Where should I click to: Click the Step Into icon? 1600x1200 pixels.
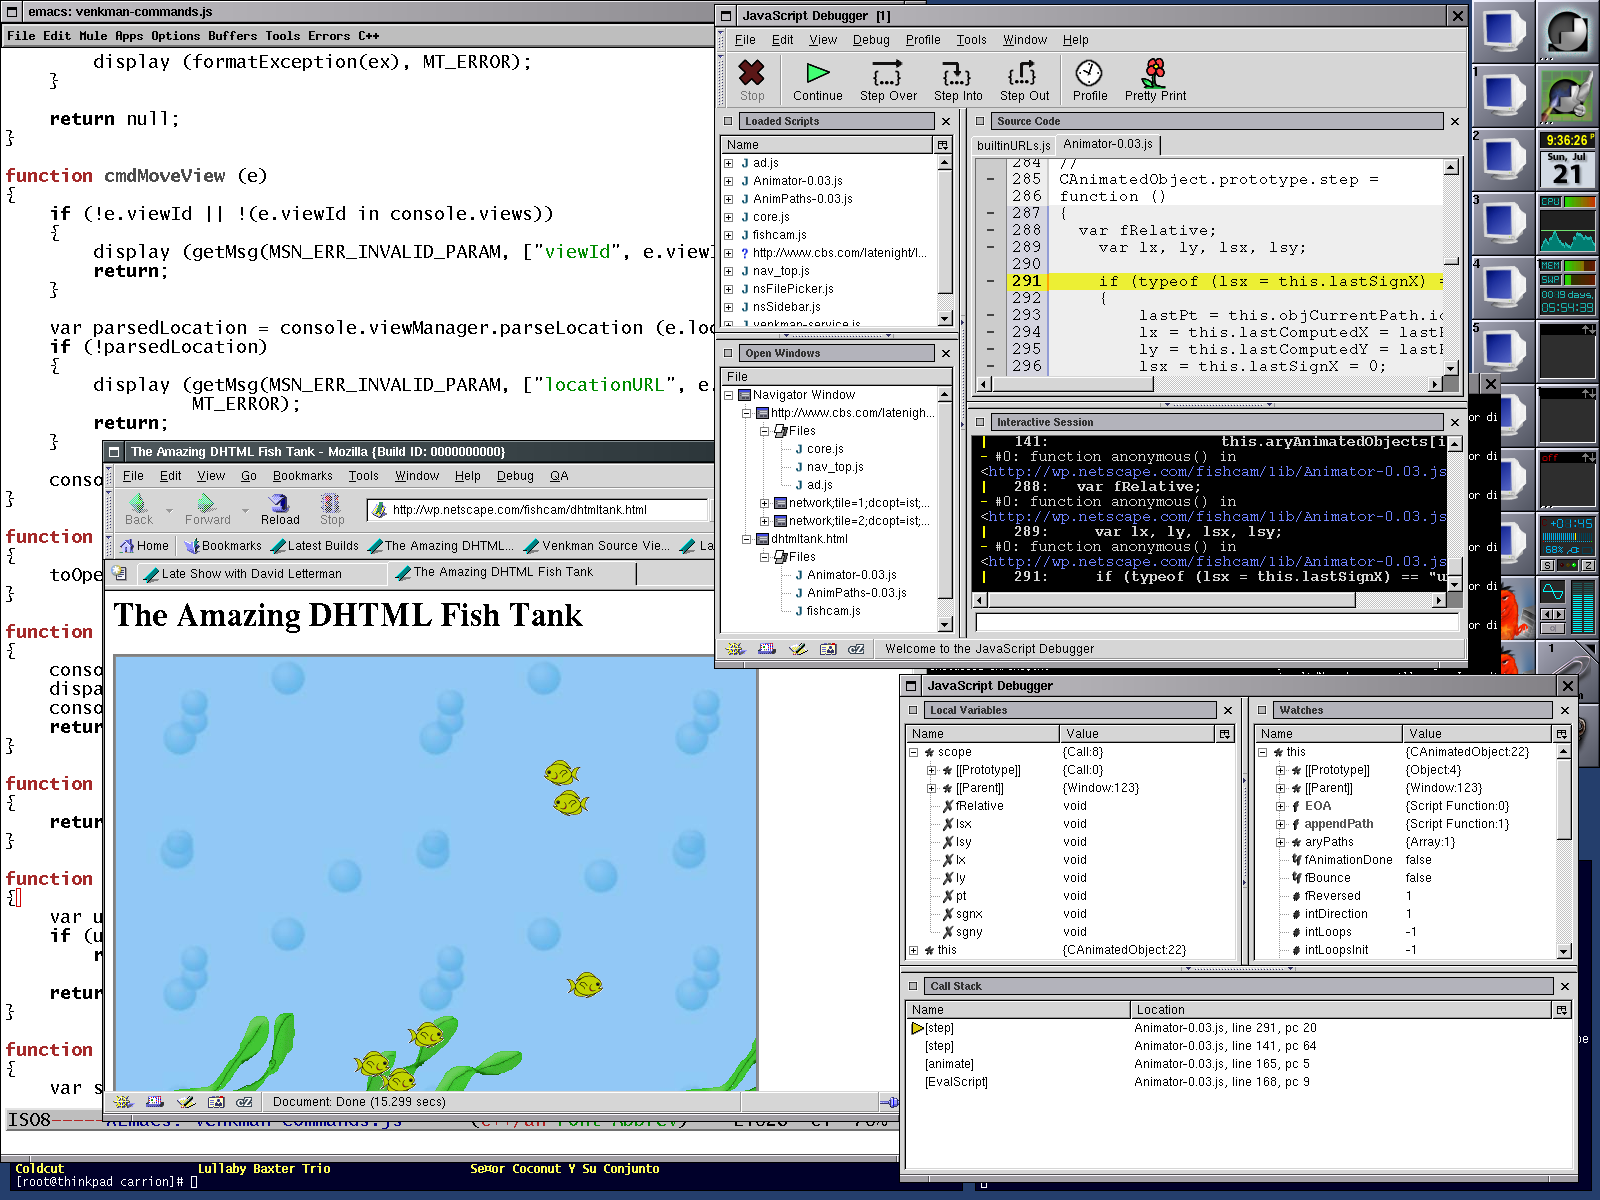tap(957, 73)
